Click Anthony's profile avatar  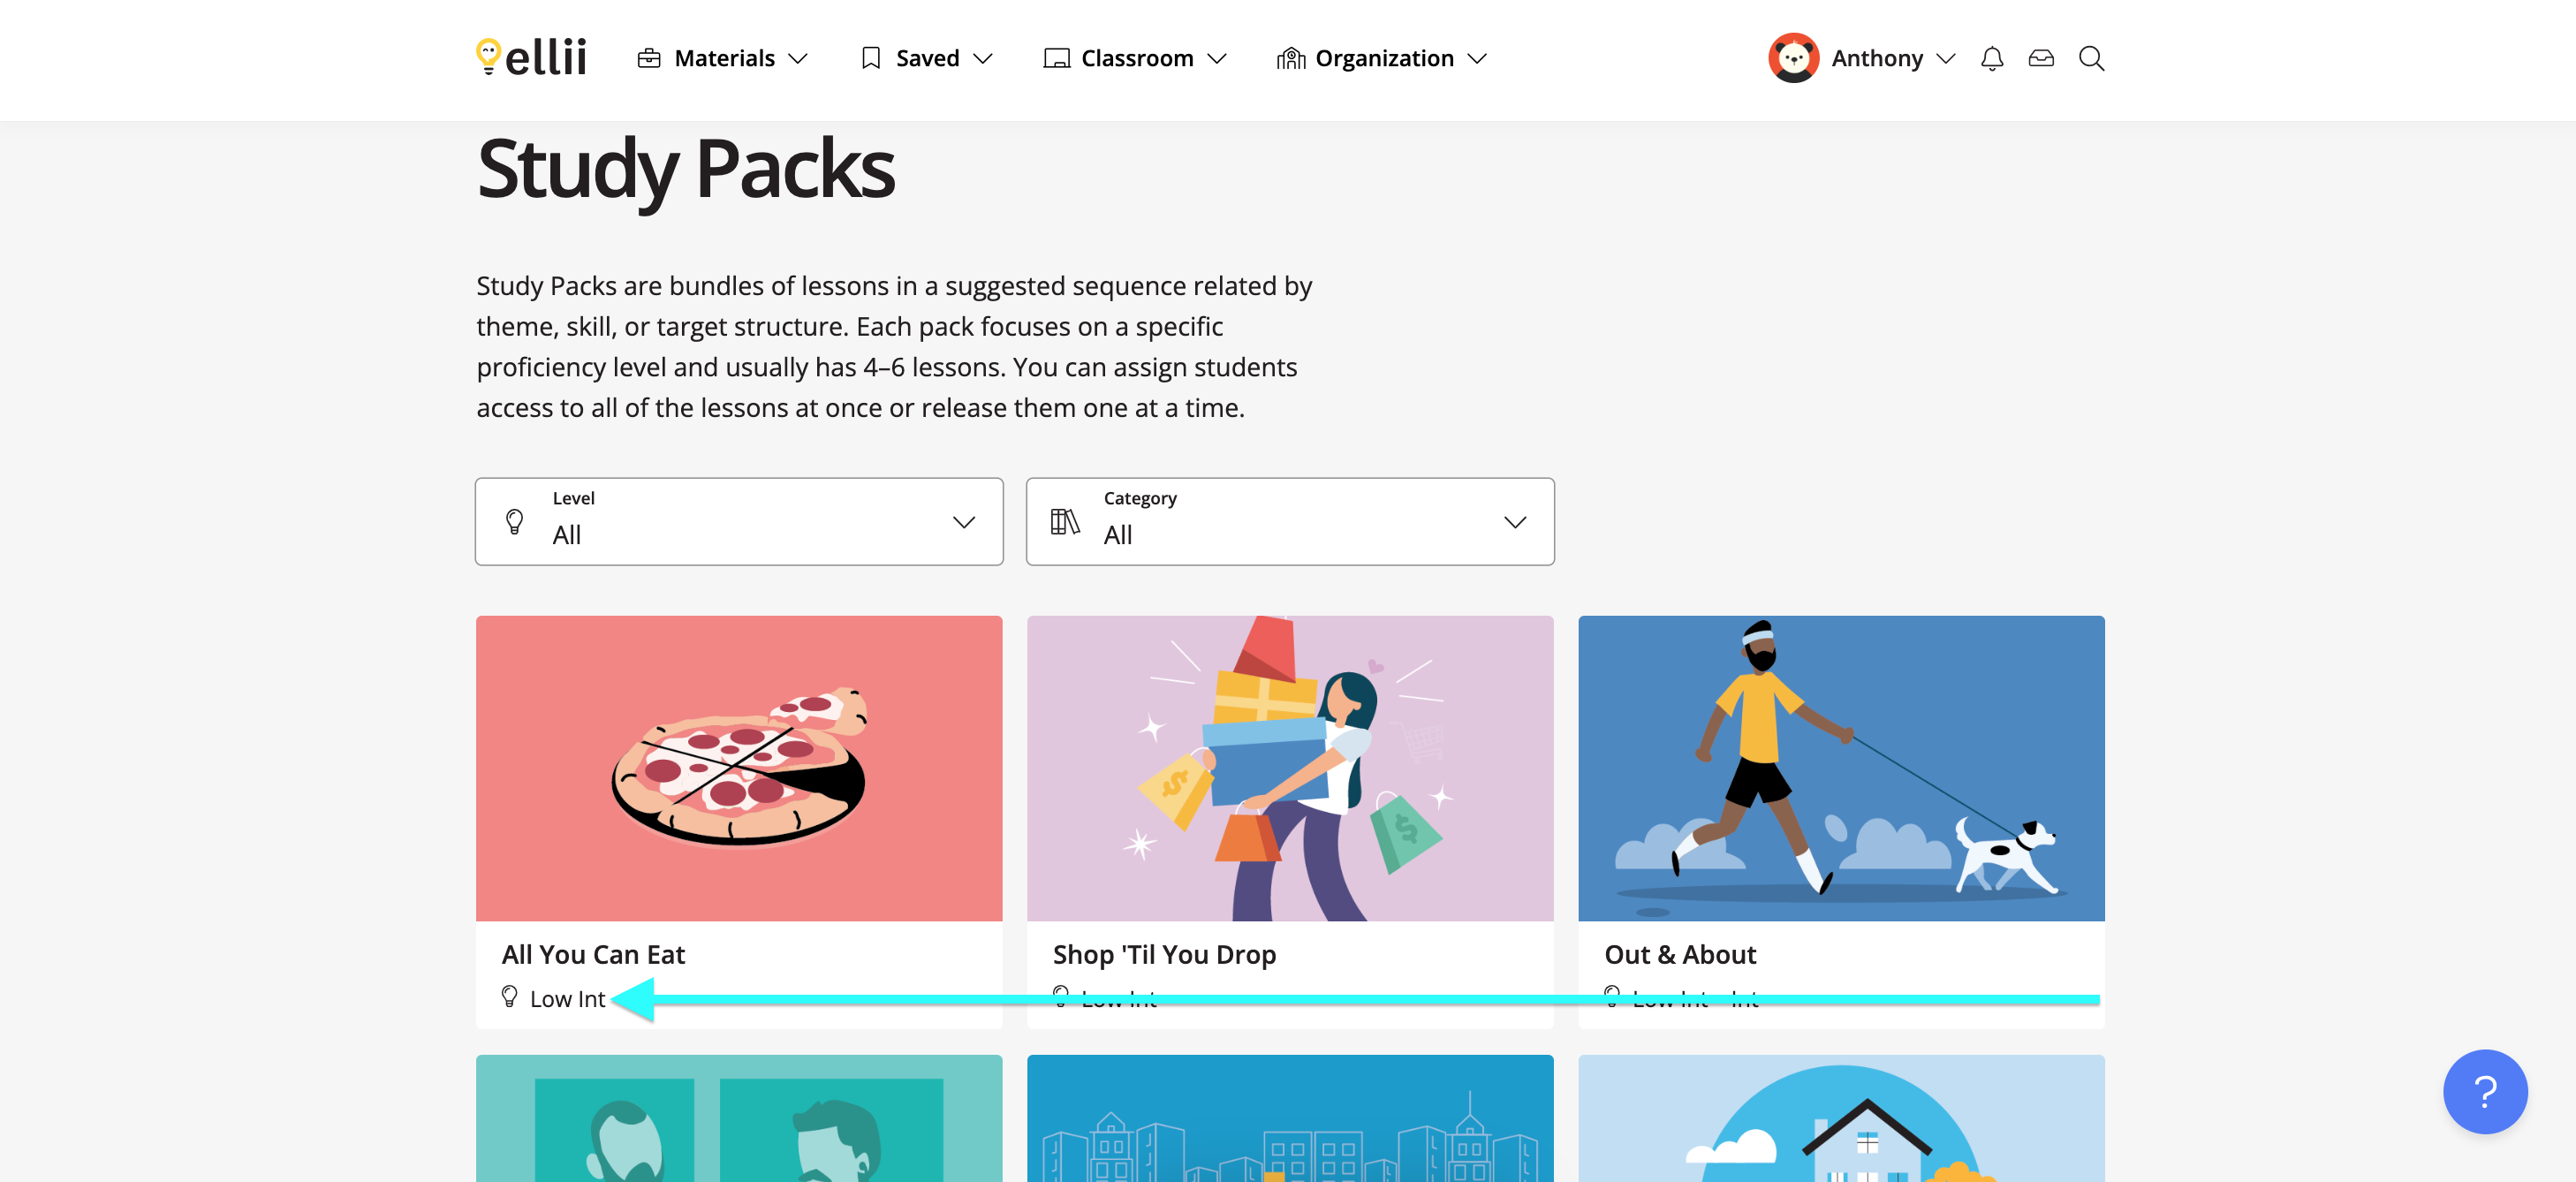click(1793, 58)
